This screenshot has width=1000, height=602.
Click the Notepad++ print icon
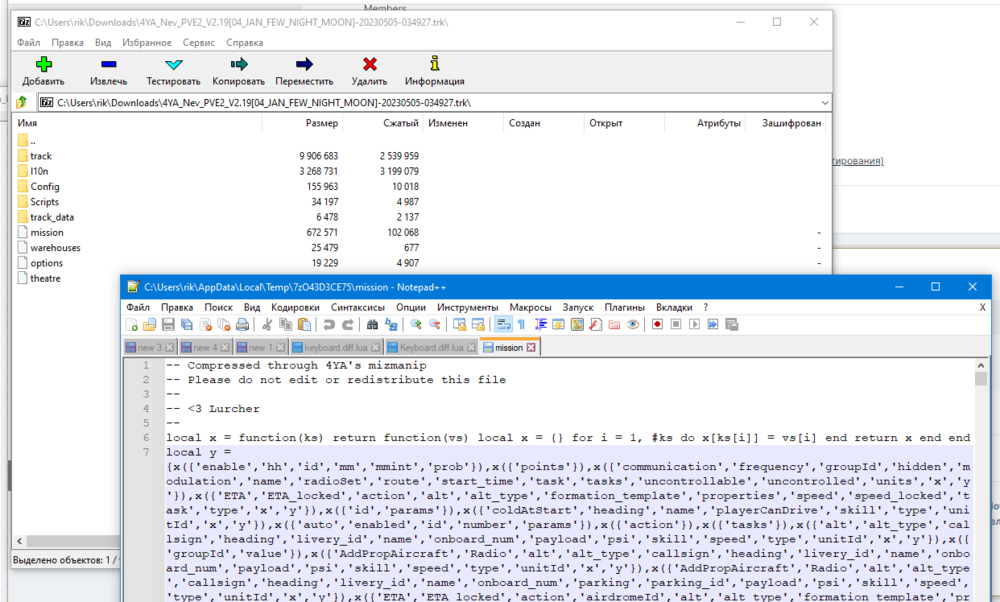[x=241, y=325]
